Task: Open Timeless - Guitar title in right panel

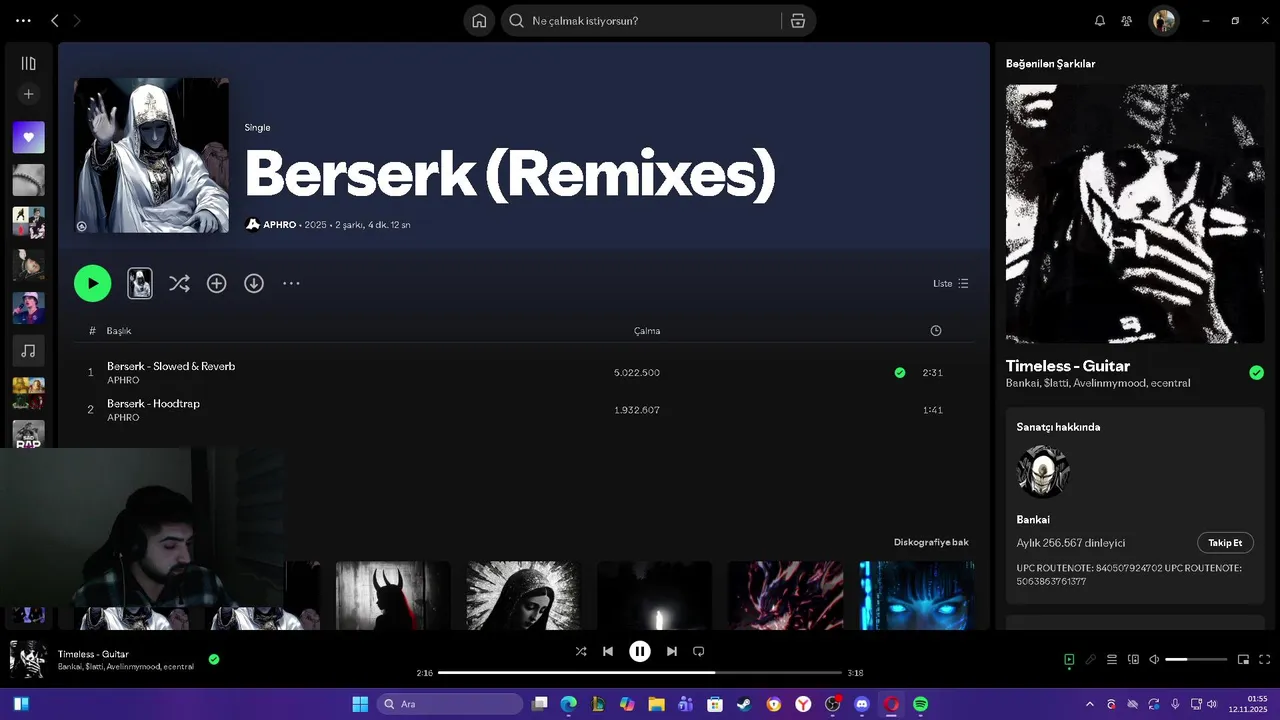Action: tap(1068, 366)
